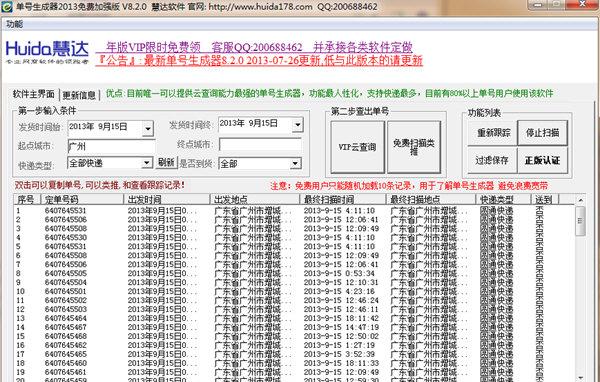Sort by the 送到 column header
The height and width of the screenshot is (382, 600).
point(545,199)
